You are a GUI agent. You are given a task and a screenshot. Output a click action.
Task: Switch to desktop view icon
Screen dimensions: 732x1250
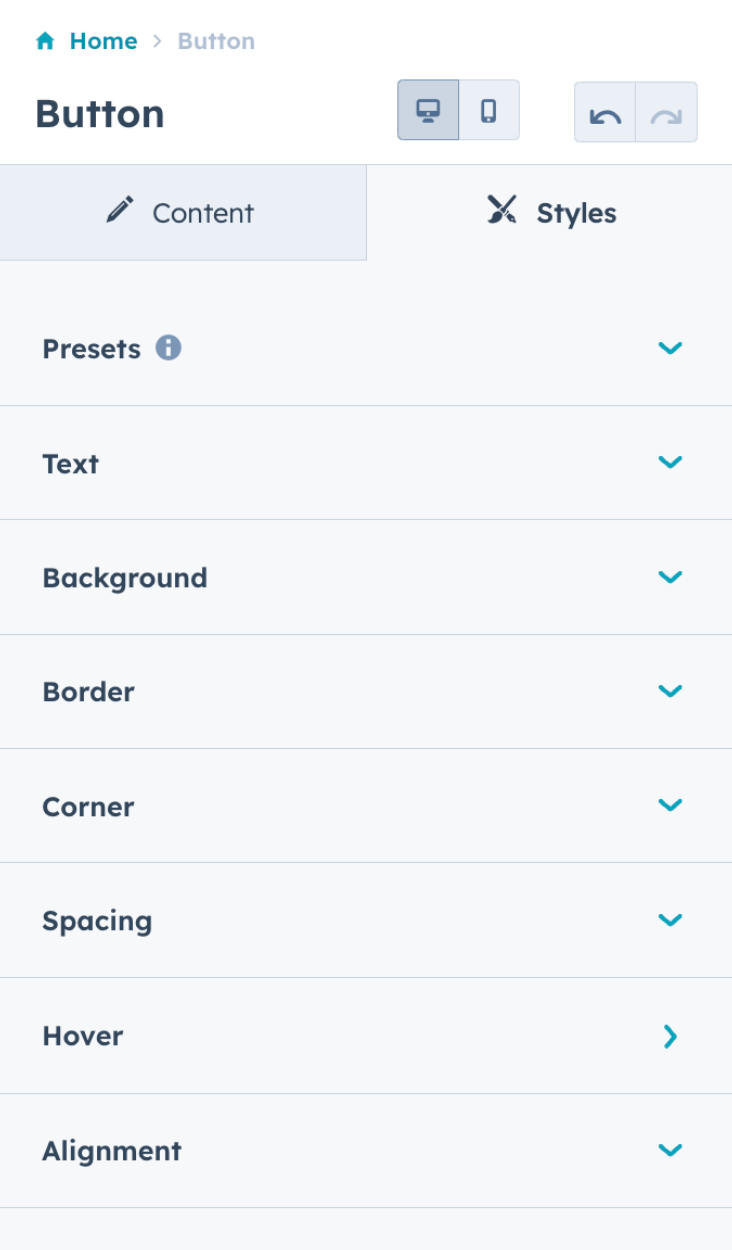pos(428,110)
